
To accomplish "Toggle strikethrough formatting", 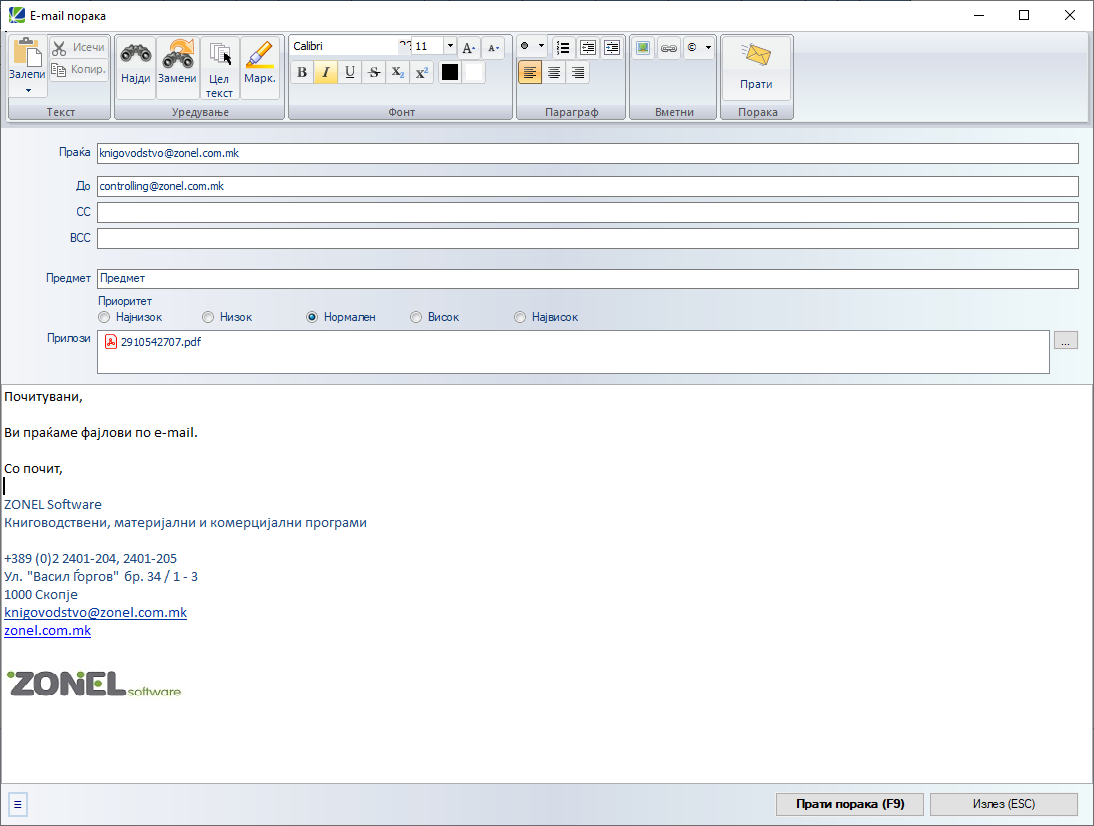I will [x=374, y=72].
